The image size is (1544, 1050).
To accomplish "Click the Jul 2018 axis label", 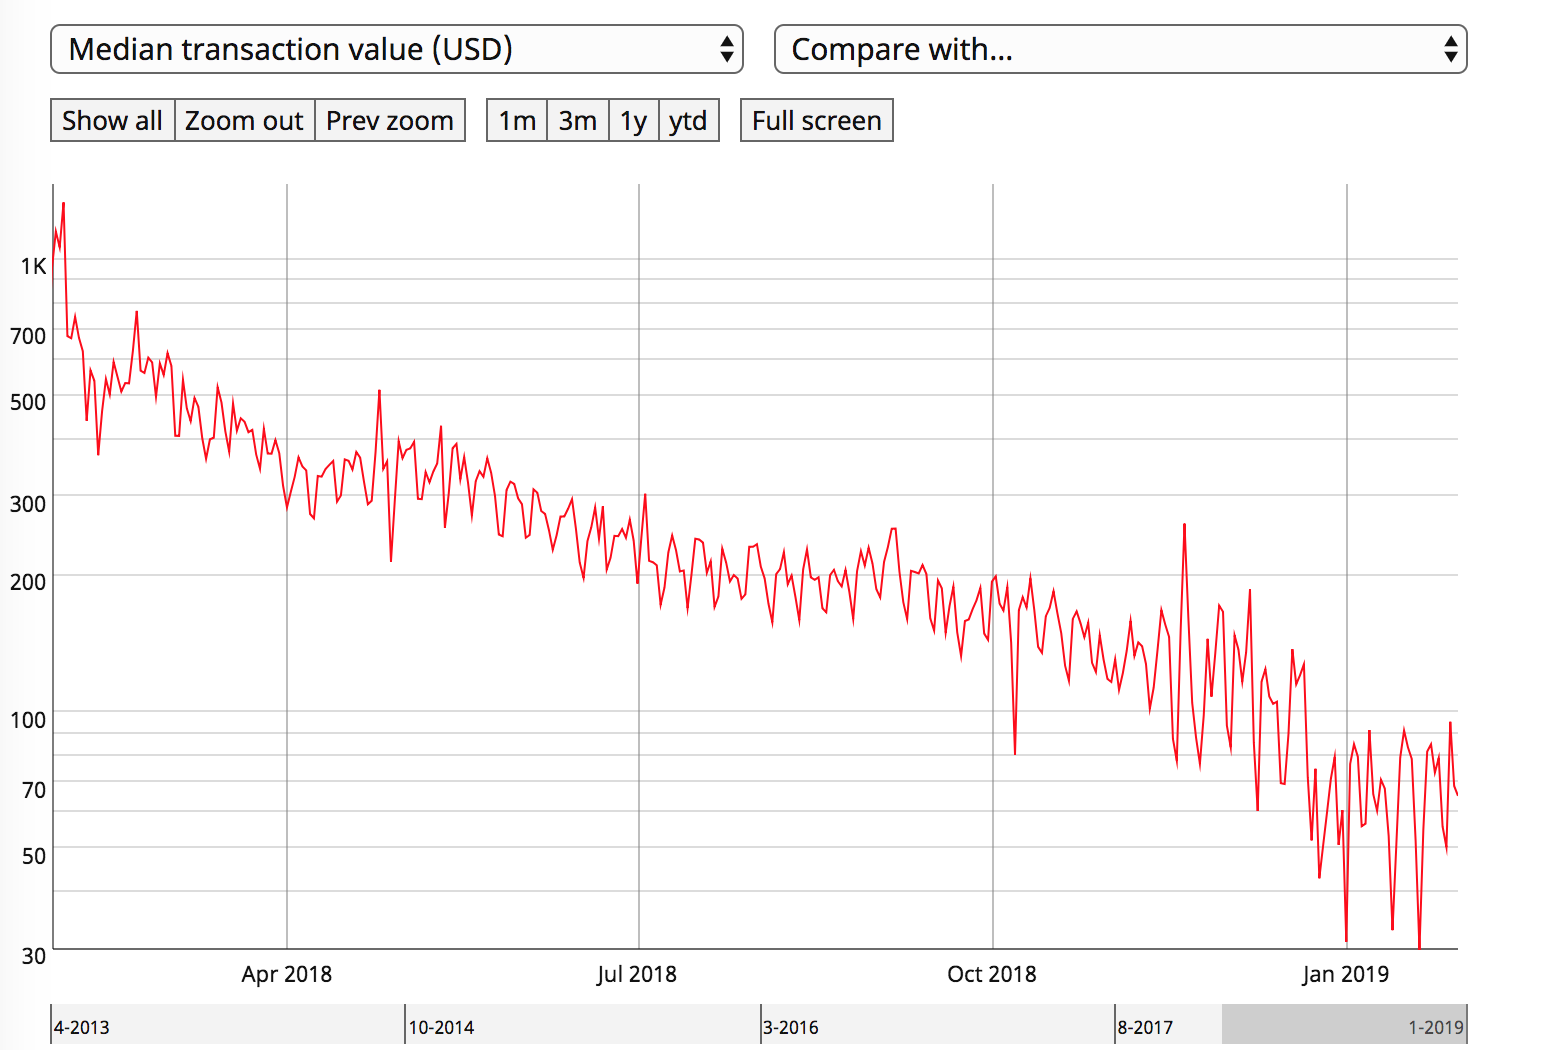I will 637,974.
